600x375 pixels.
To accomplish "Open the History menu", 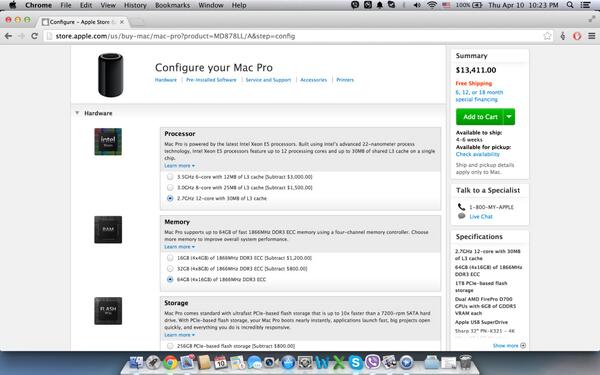I will click(135, 5).
